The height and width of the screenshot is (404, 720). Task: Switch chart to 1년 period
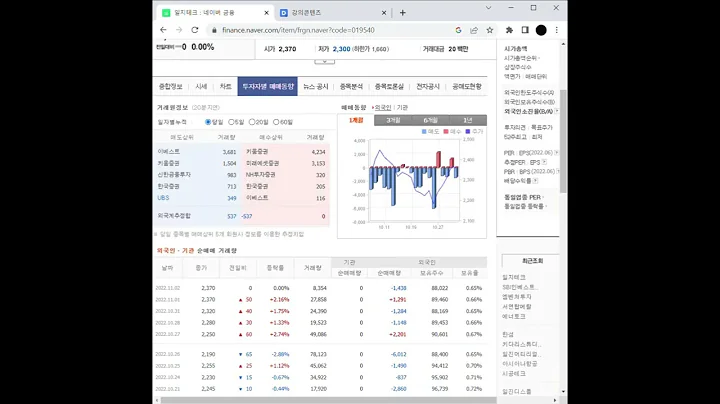tap(467, 120)
